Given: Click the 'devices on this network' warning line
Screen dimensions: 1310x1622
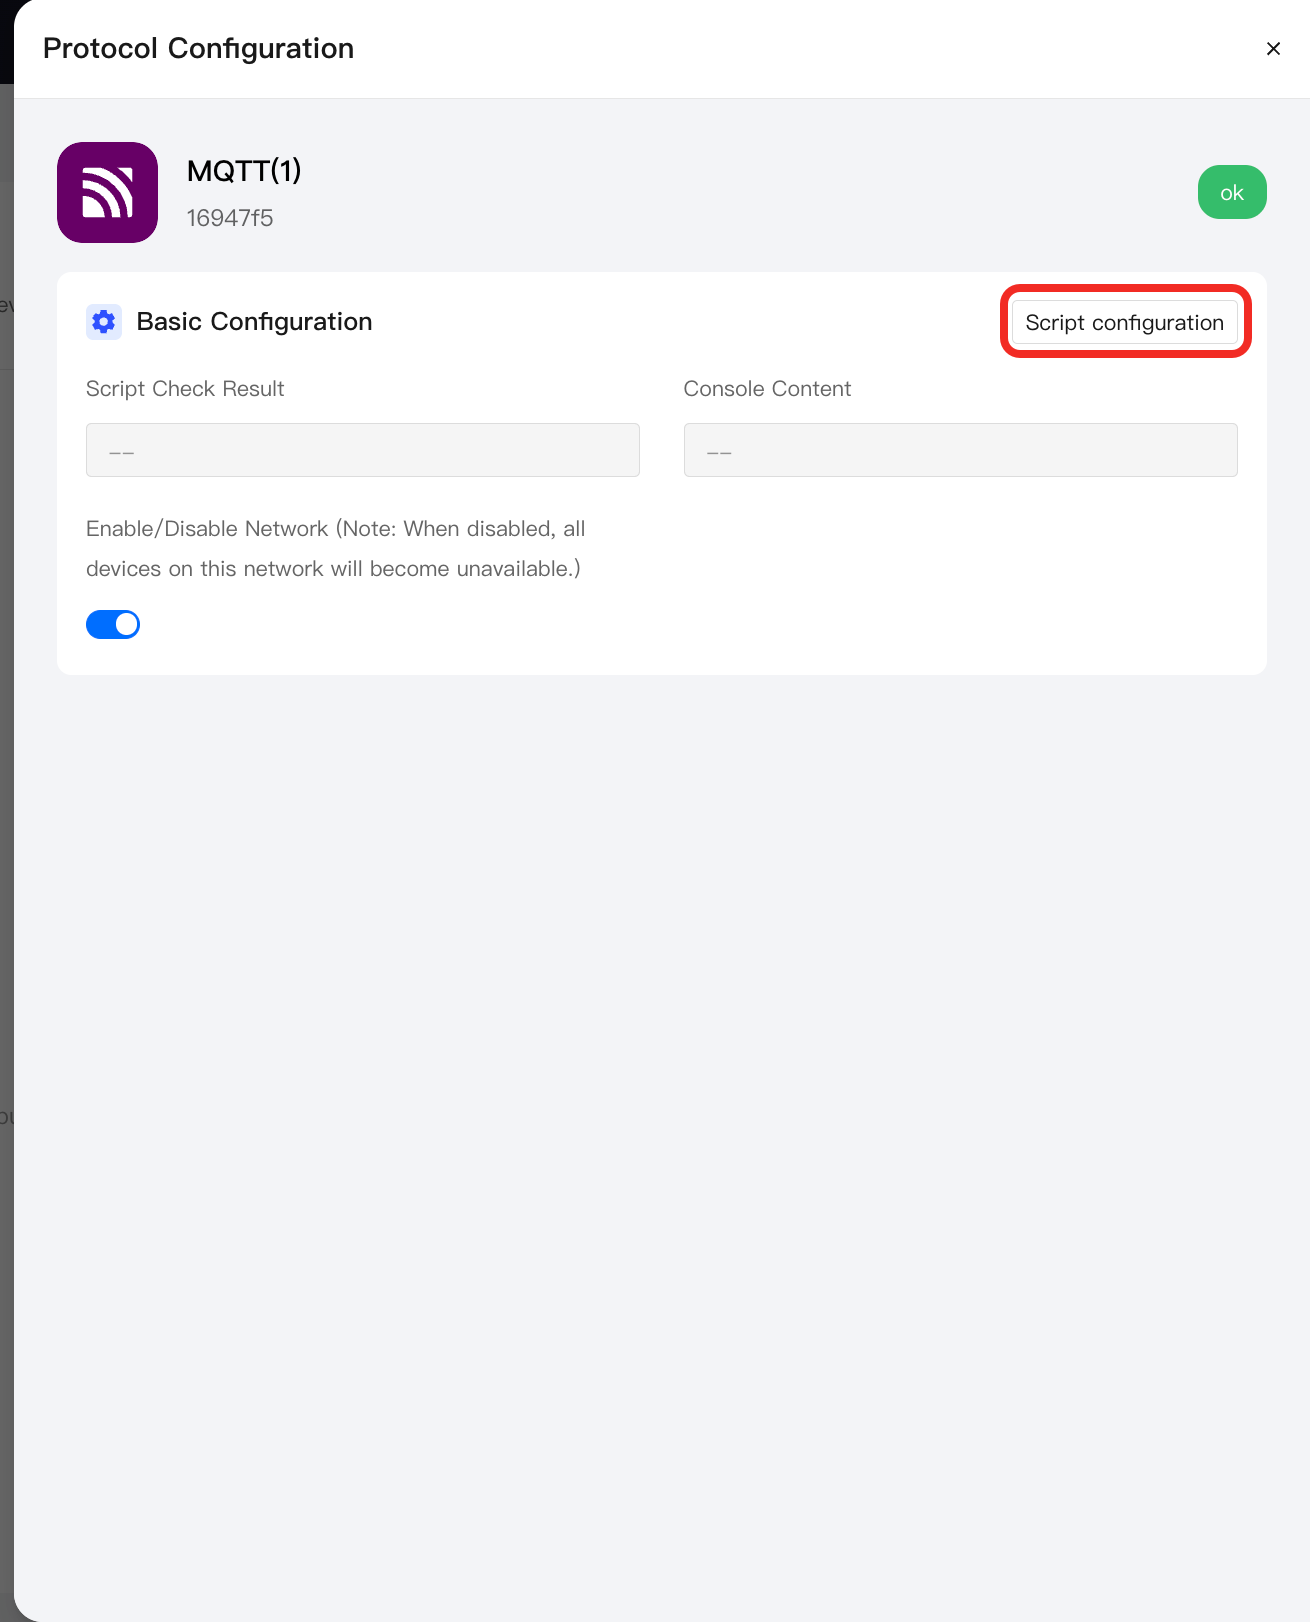Looking at the screenshot, I should [x=333, y=569].
